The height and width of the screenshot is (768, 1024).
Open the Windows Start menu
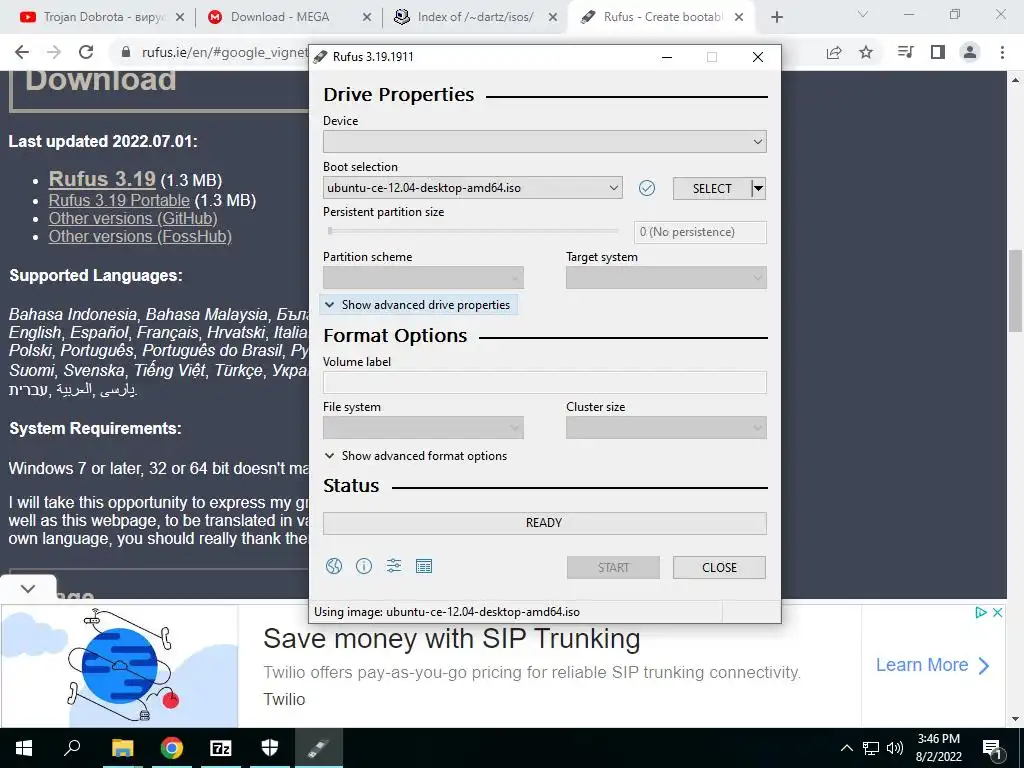click(24, 748)
